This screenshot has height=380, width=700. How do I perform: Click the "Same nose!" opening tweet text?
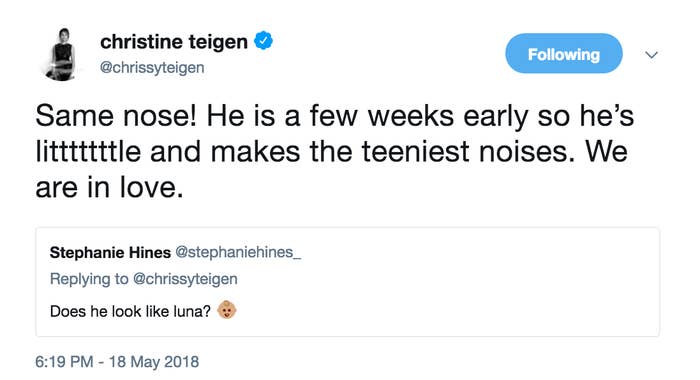coord(116,116)
